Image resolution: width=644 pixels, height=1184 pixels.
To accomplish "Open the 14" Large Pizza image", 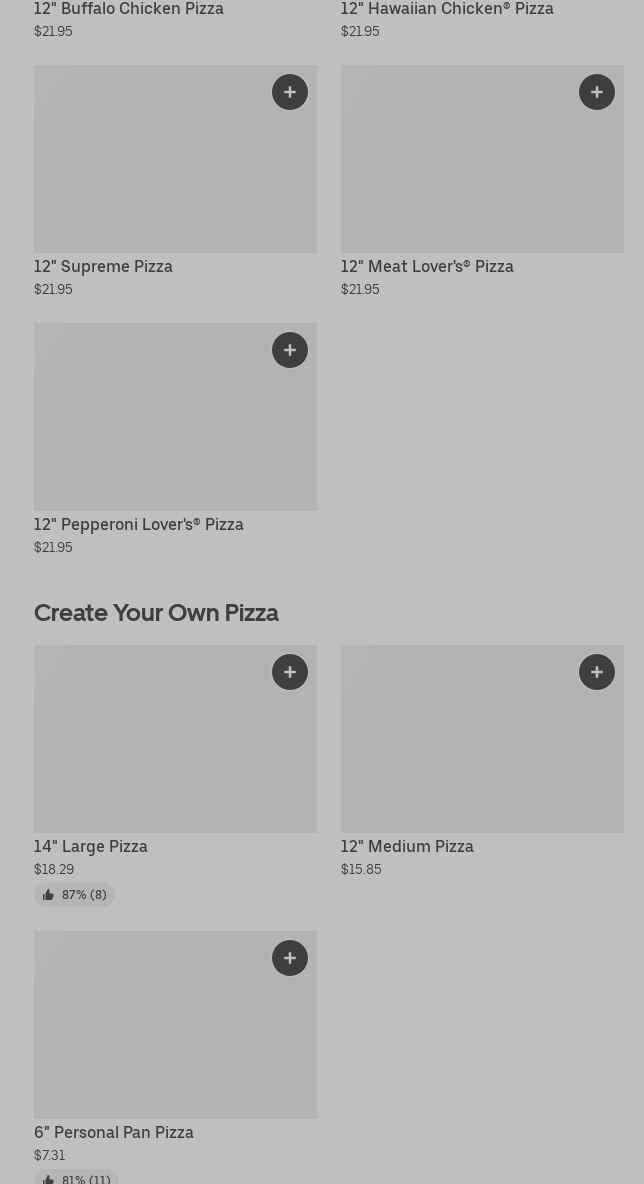I will coord(175,739).
